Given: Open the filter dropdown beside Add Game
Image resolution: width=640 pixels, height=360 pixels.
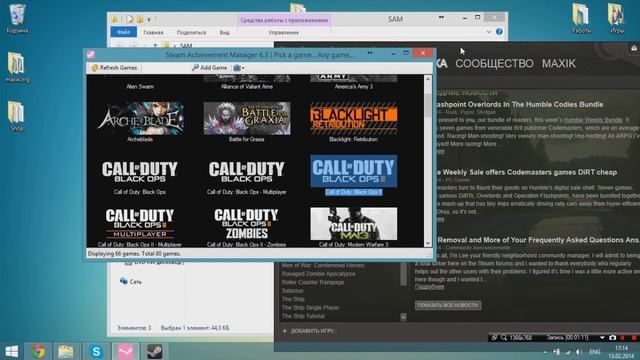Looking at the screenshot, I should [239, 68].
